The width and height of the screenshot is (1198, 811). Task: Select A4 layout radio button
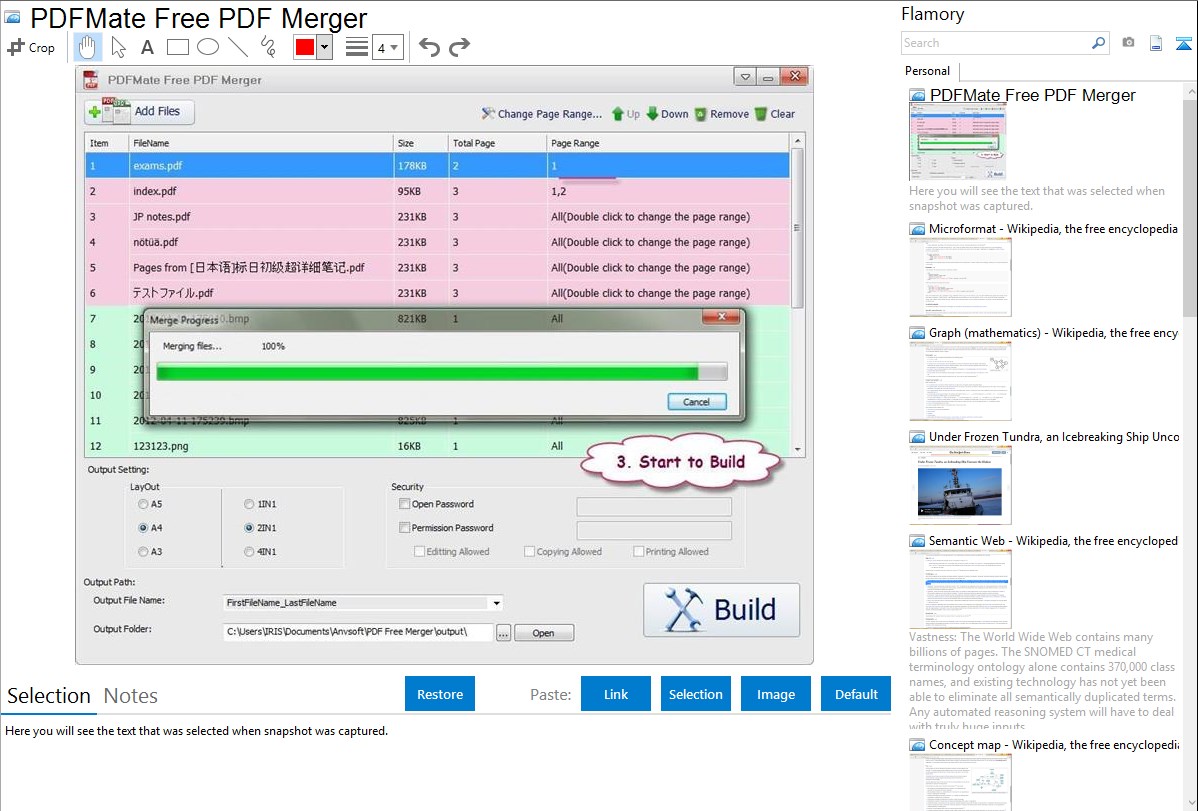[143, 528]
